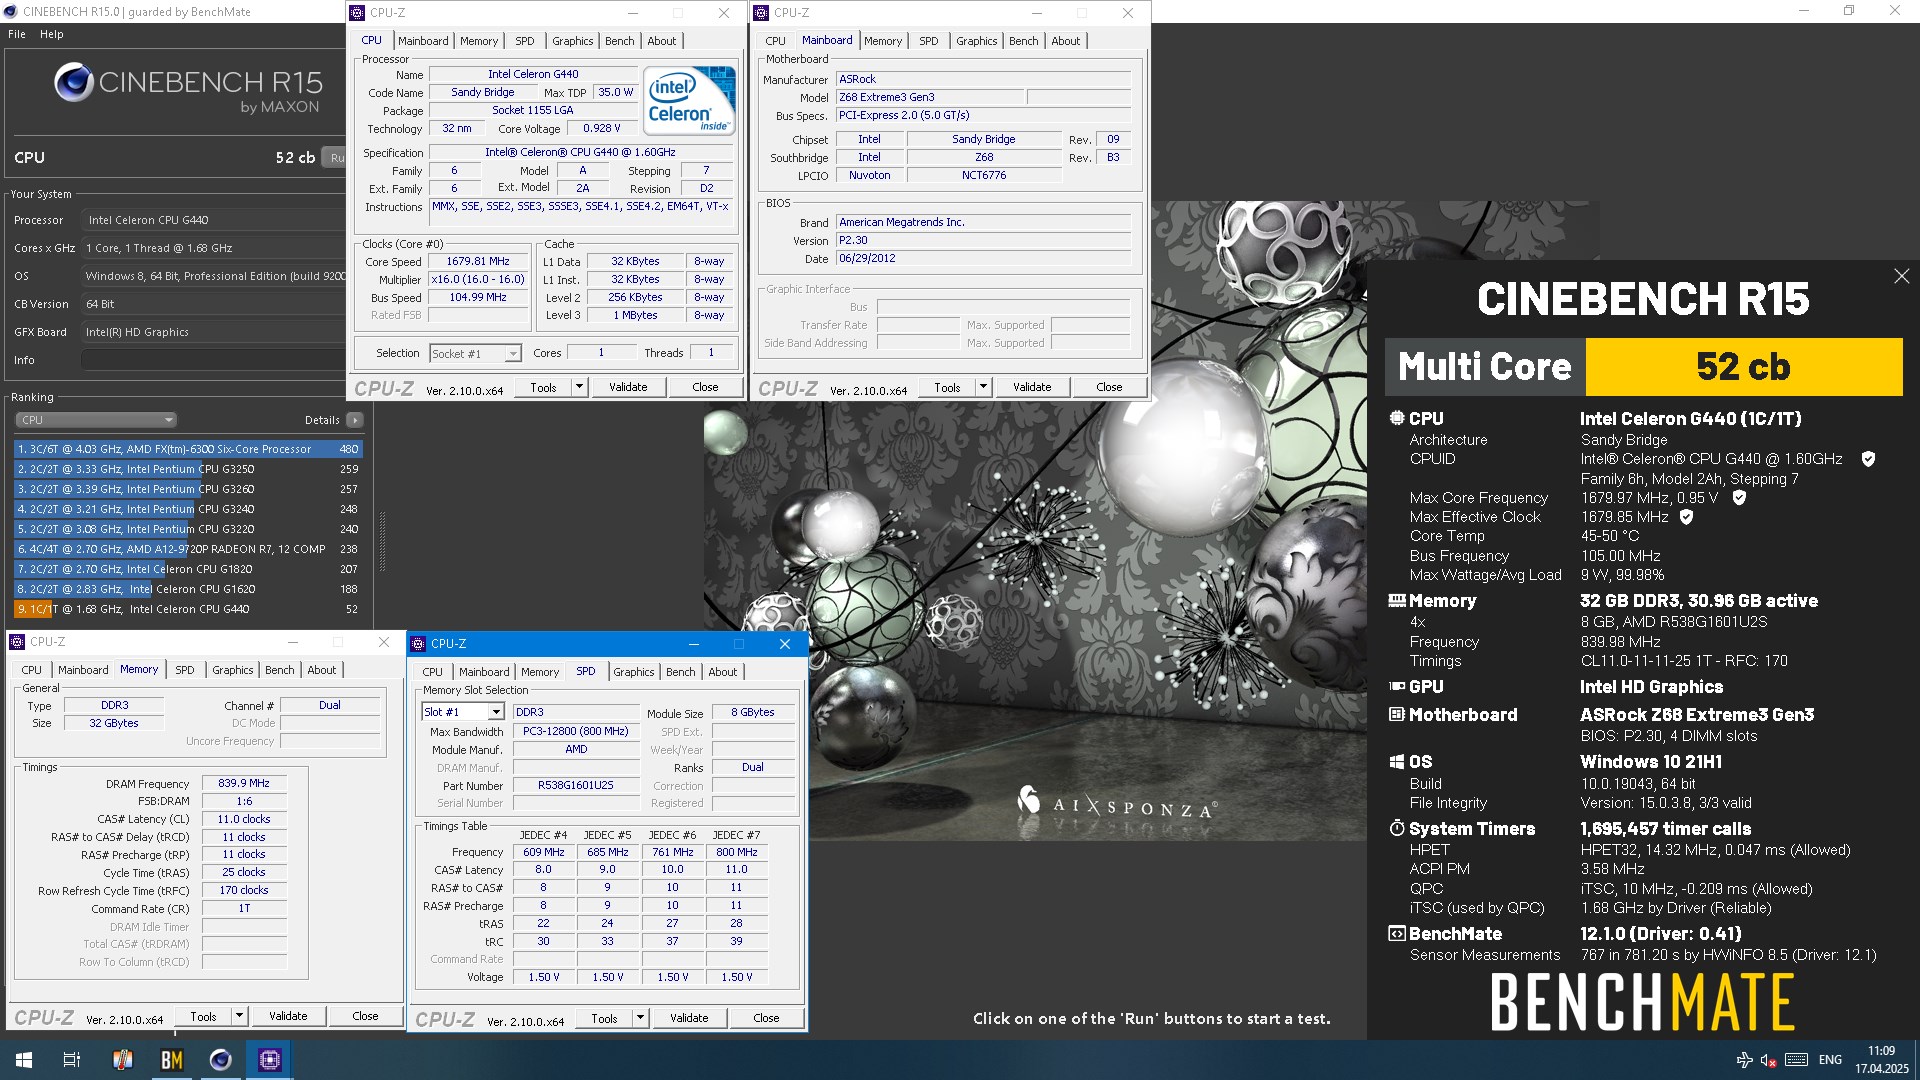Switch to Bench tab in CPU window
1920x1080 pixels.
coord(620,41)
